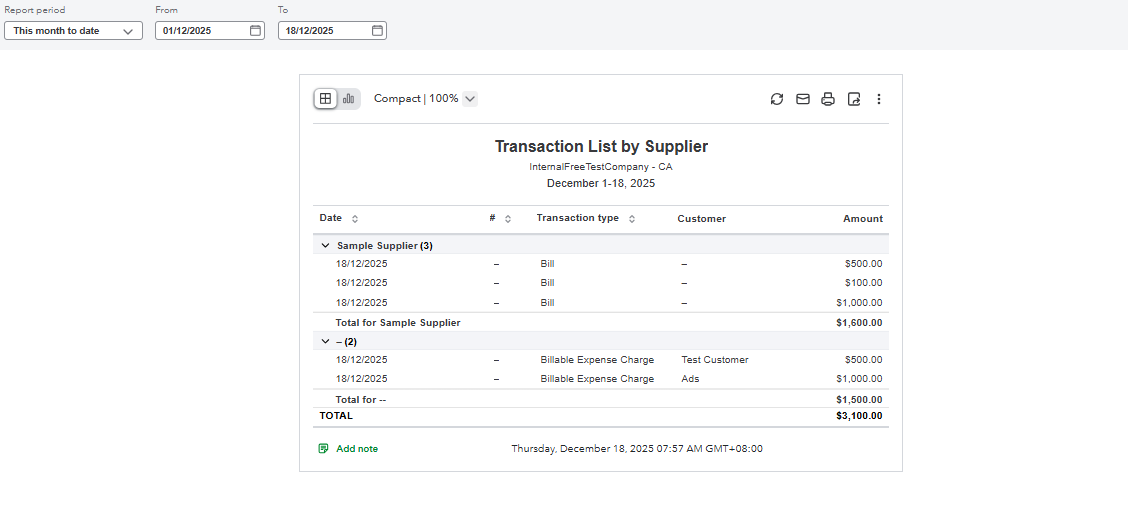Sort by Transaction type column arrows
The width and height of the screenshot is (1128, 524).
[632, 219]
